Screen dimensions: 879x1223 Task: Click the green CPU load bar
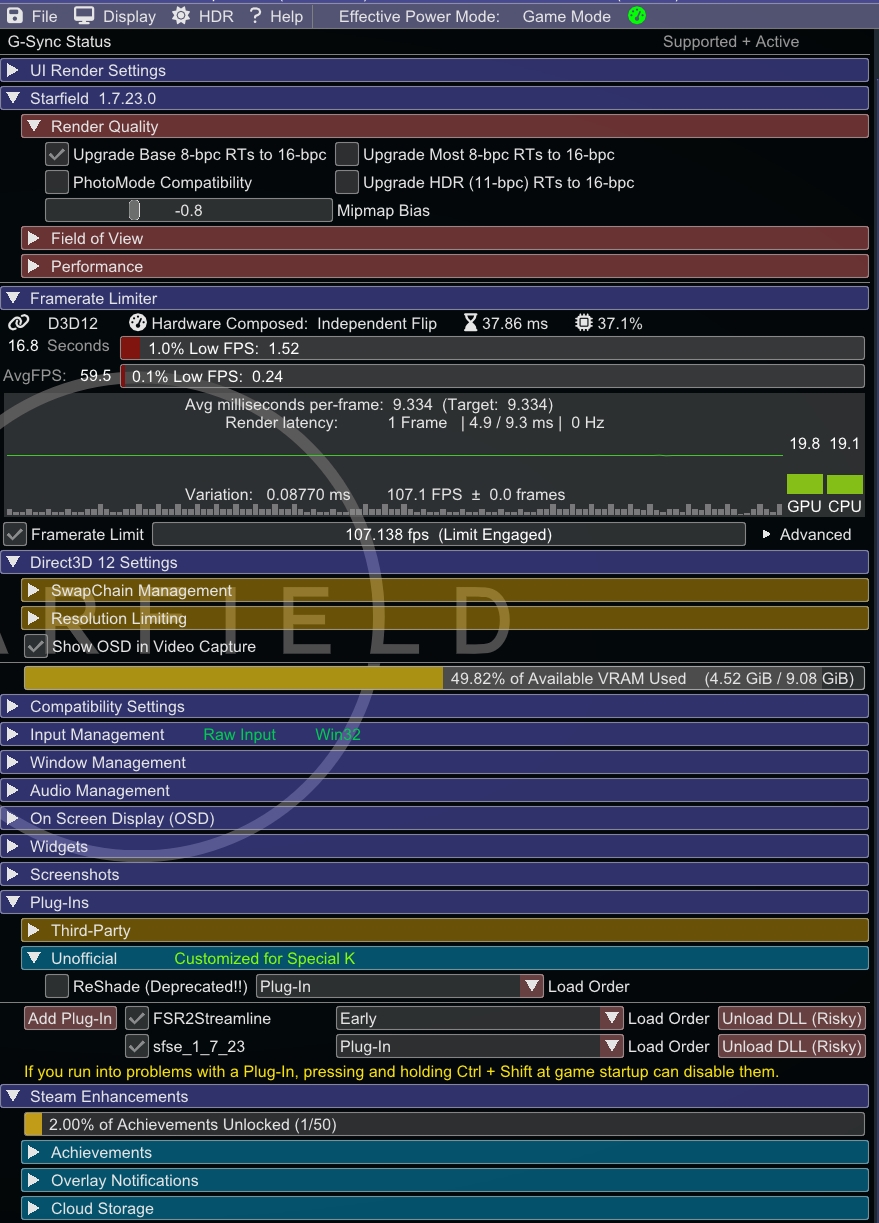(x=844, y=484)
